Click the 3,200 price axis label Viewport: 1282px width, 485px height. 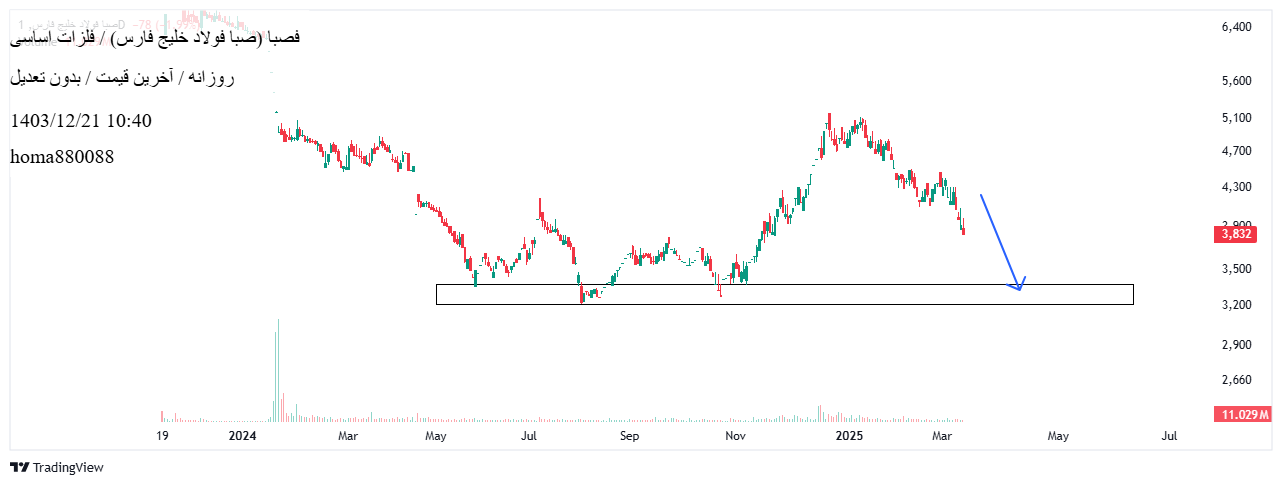[x=1236, y=305]
